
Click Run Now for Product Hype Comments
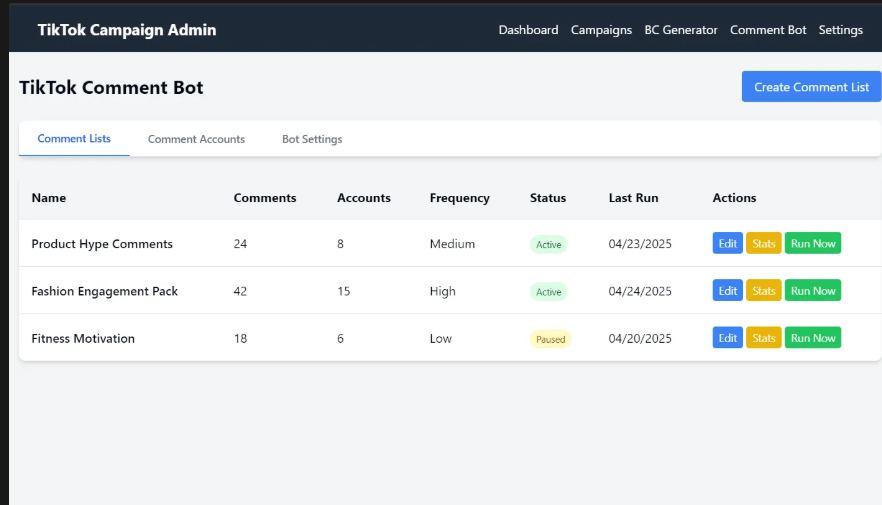point(813,244)
